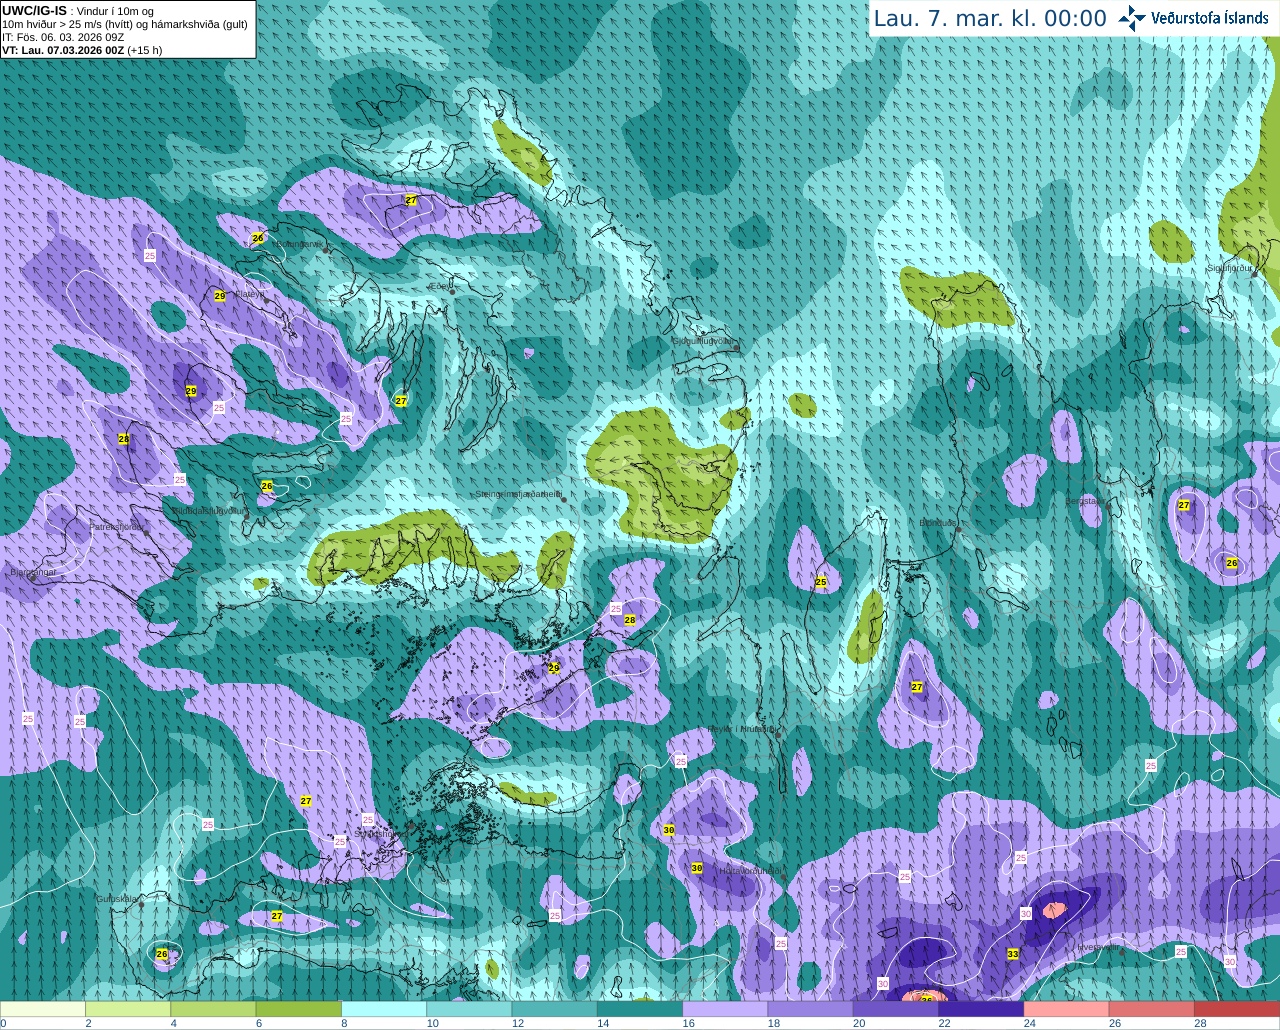The height and width of the screenshot is (1030, 1280).
Task: Click the Bjargtangar station label
Action: [33, 572]
